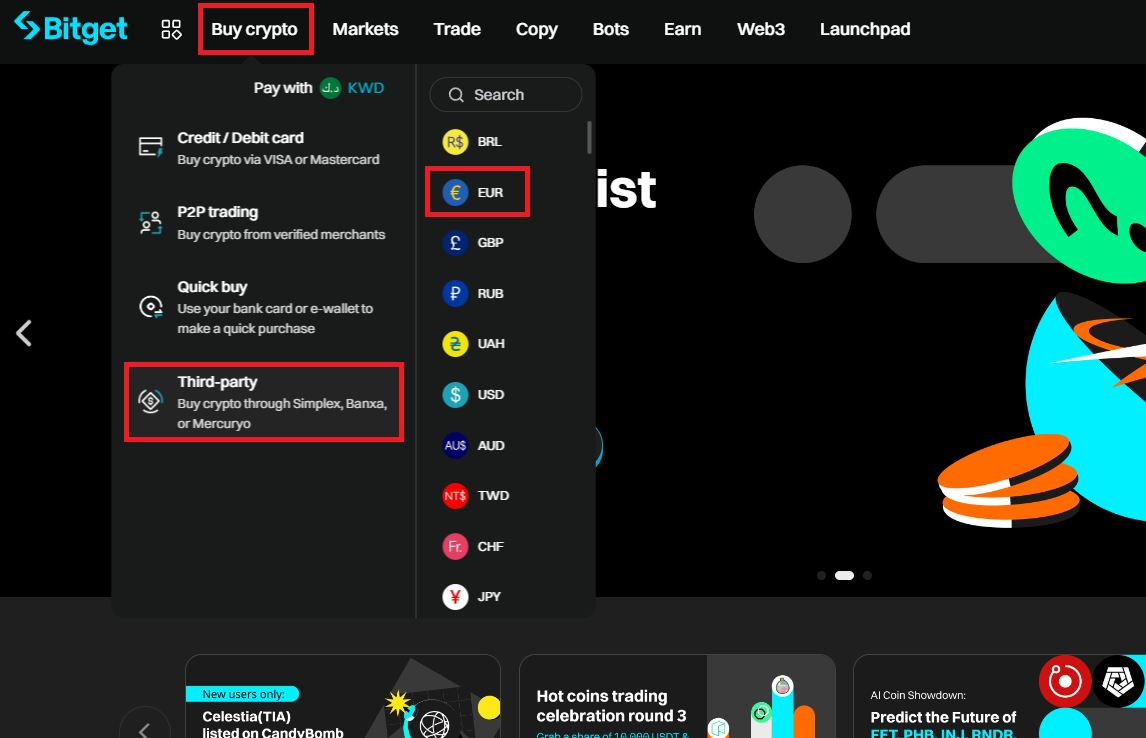Image resolution: width=1146 pixels, height=738 pixels.
Task: Open the Bots menu
Action: (x=610, y=29)
